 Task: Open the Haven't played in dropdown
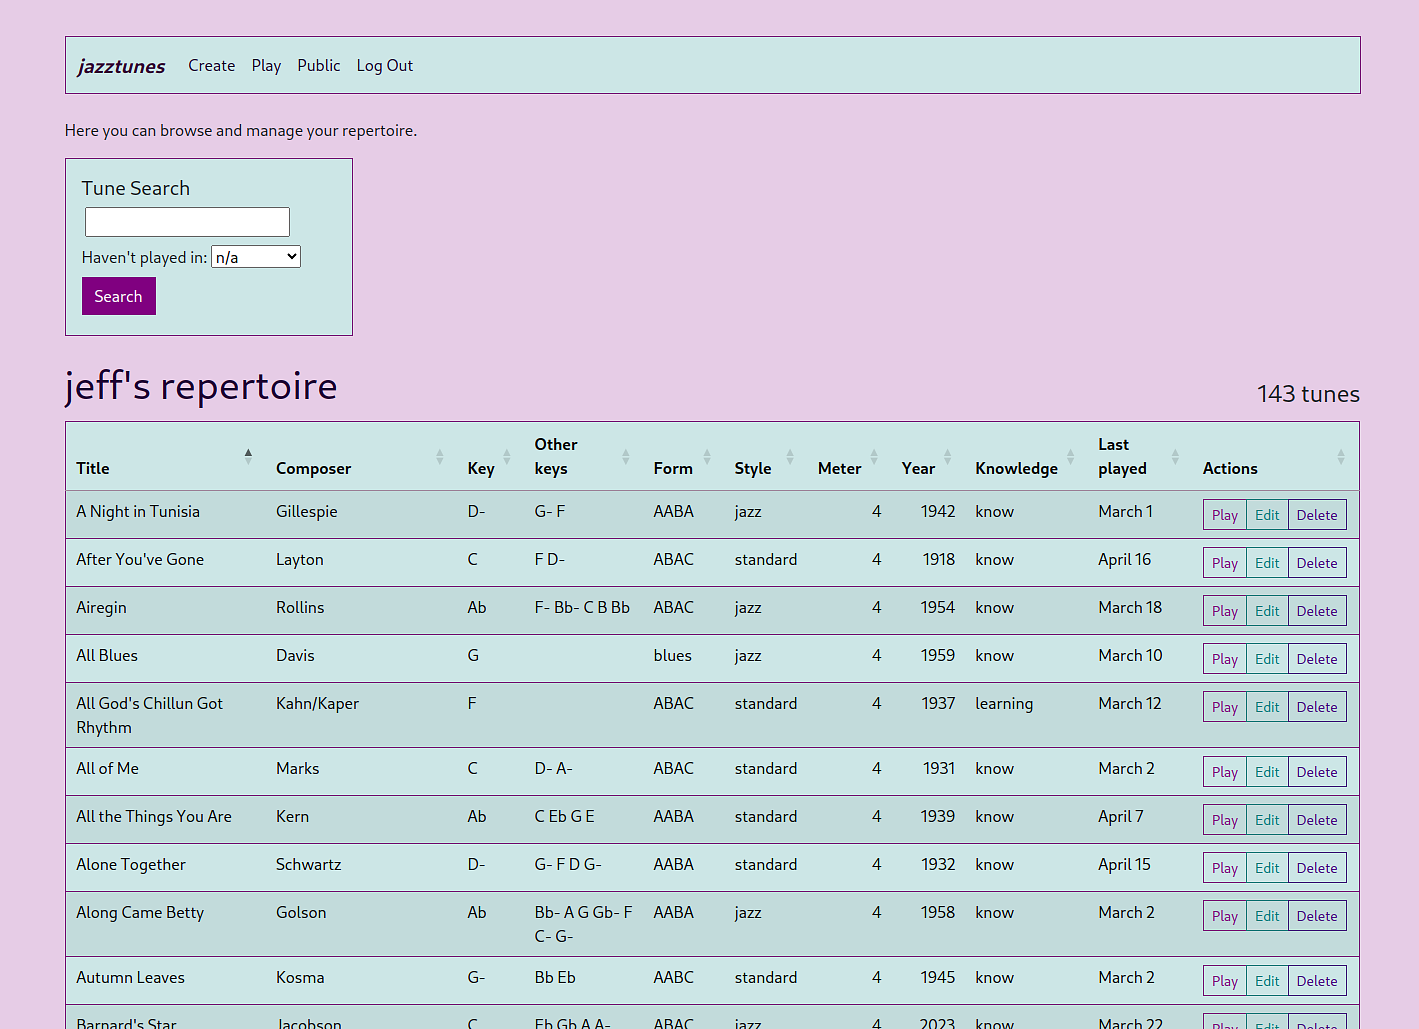[x=256, y=257]
